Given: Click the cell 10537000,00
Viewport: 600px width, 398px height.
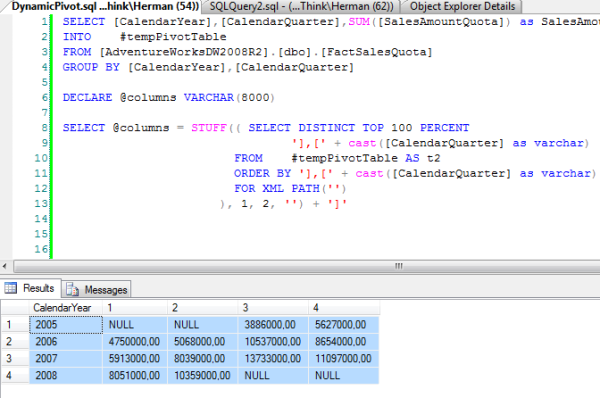Looking at the screenshot, I should pyautogui.click(x=273, y=341).
